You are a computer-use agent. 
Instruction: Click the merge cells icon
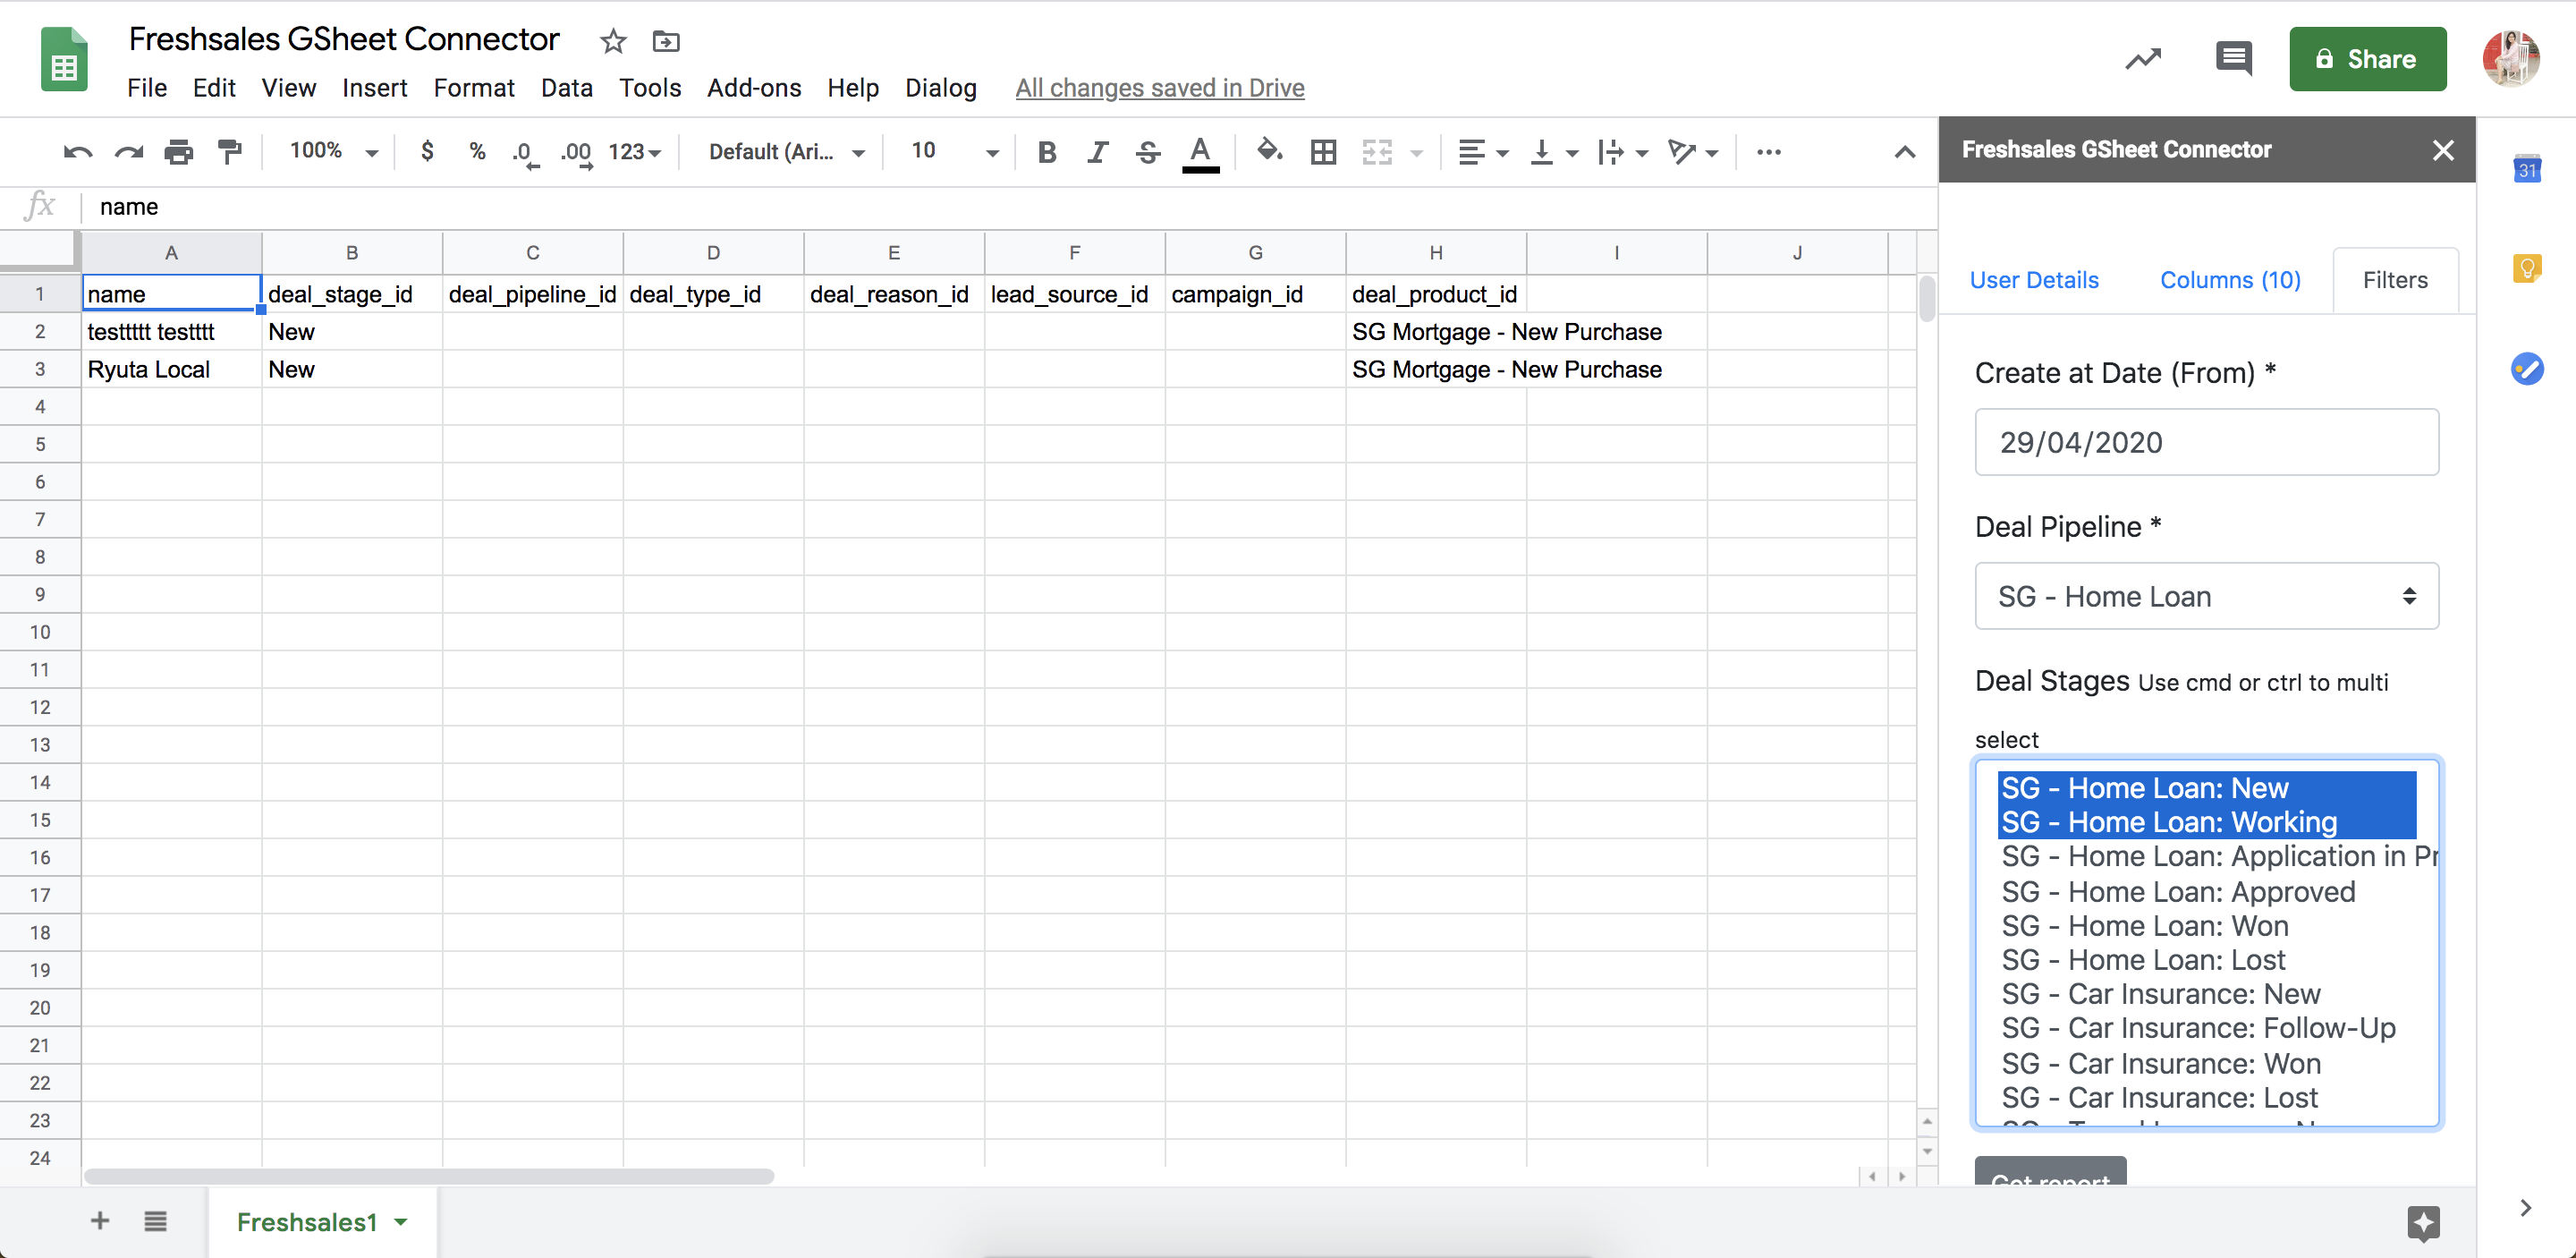pos(1377,152)
